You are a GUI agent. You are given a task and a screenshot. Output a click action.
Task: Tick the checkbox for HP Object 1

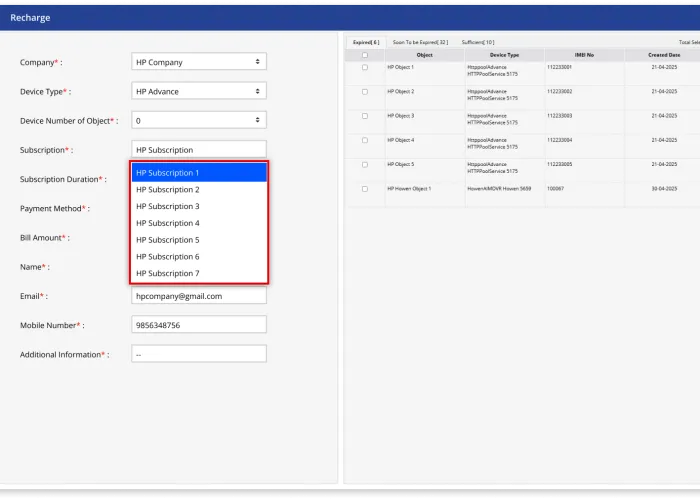click(365, 67)
